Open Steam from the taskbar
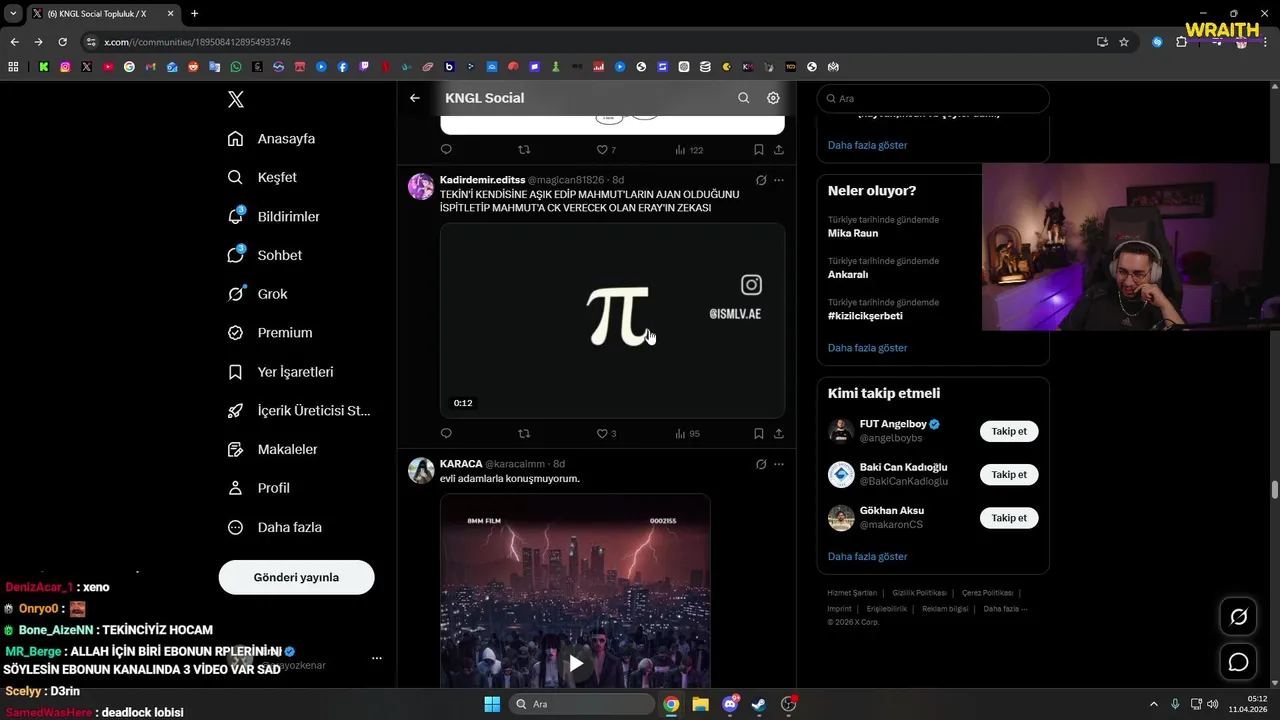The width and height of the screenshot is (1280, 720). coord(759,704)
